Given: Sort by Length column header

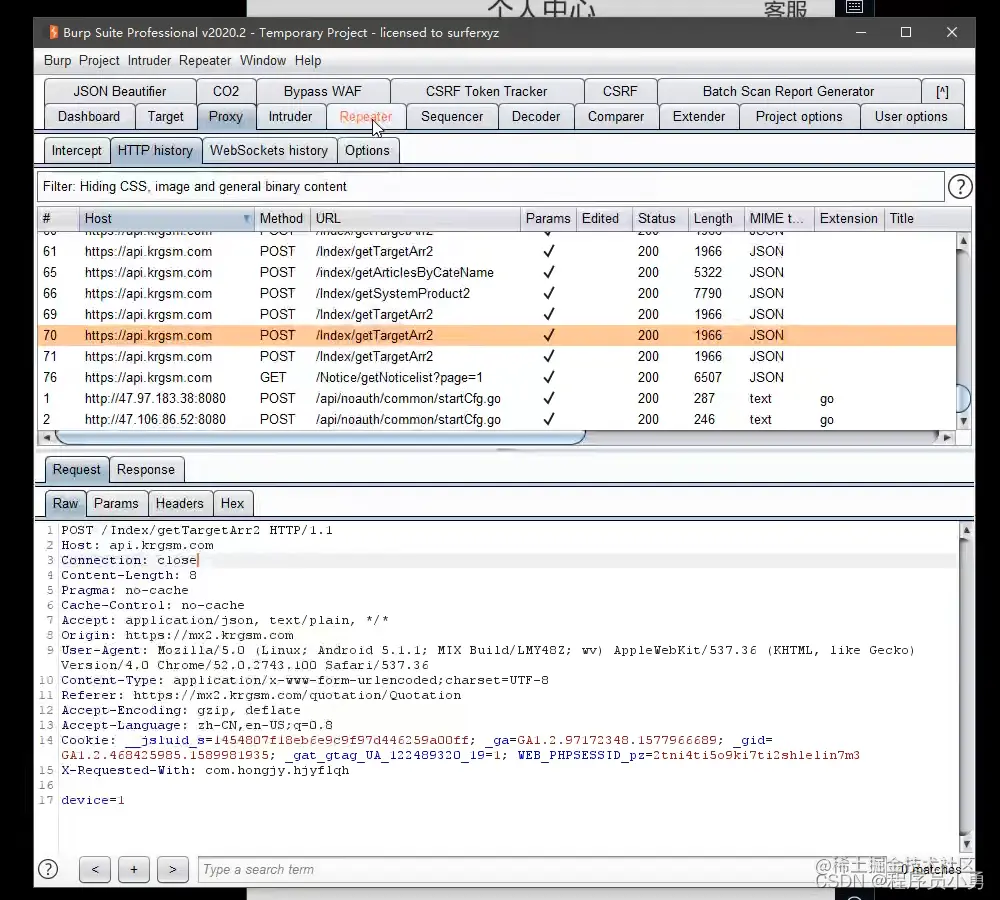Looking at the screenshot, I should [716, 219].
